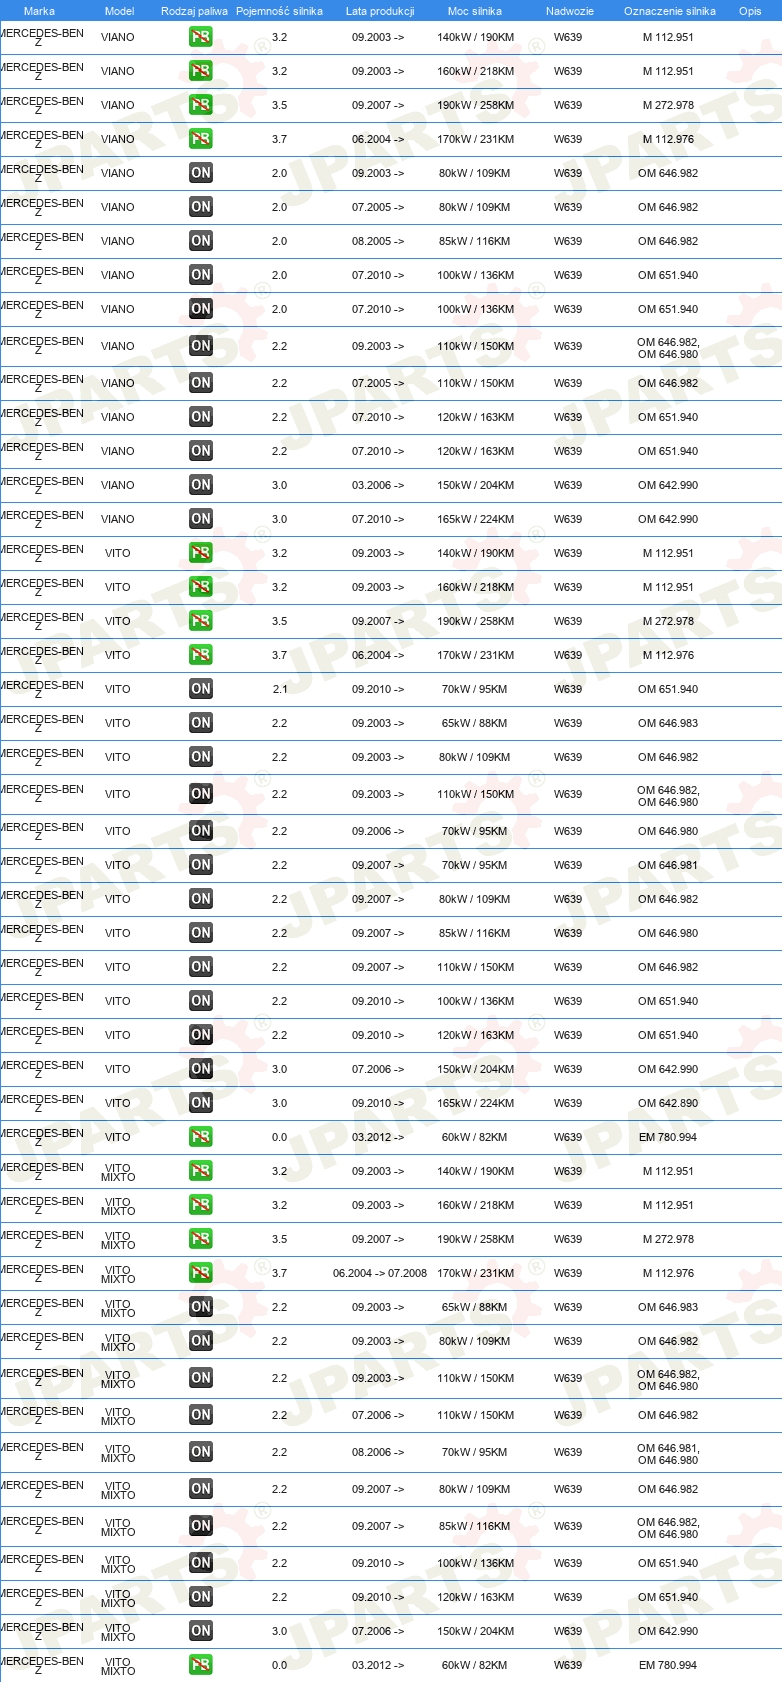This screenshot has width=782, height=1682.
Task: Click the 'Pojemność silnika' column header
Action: (279, 11)
